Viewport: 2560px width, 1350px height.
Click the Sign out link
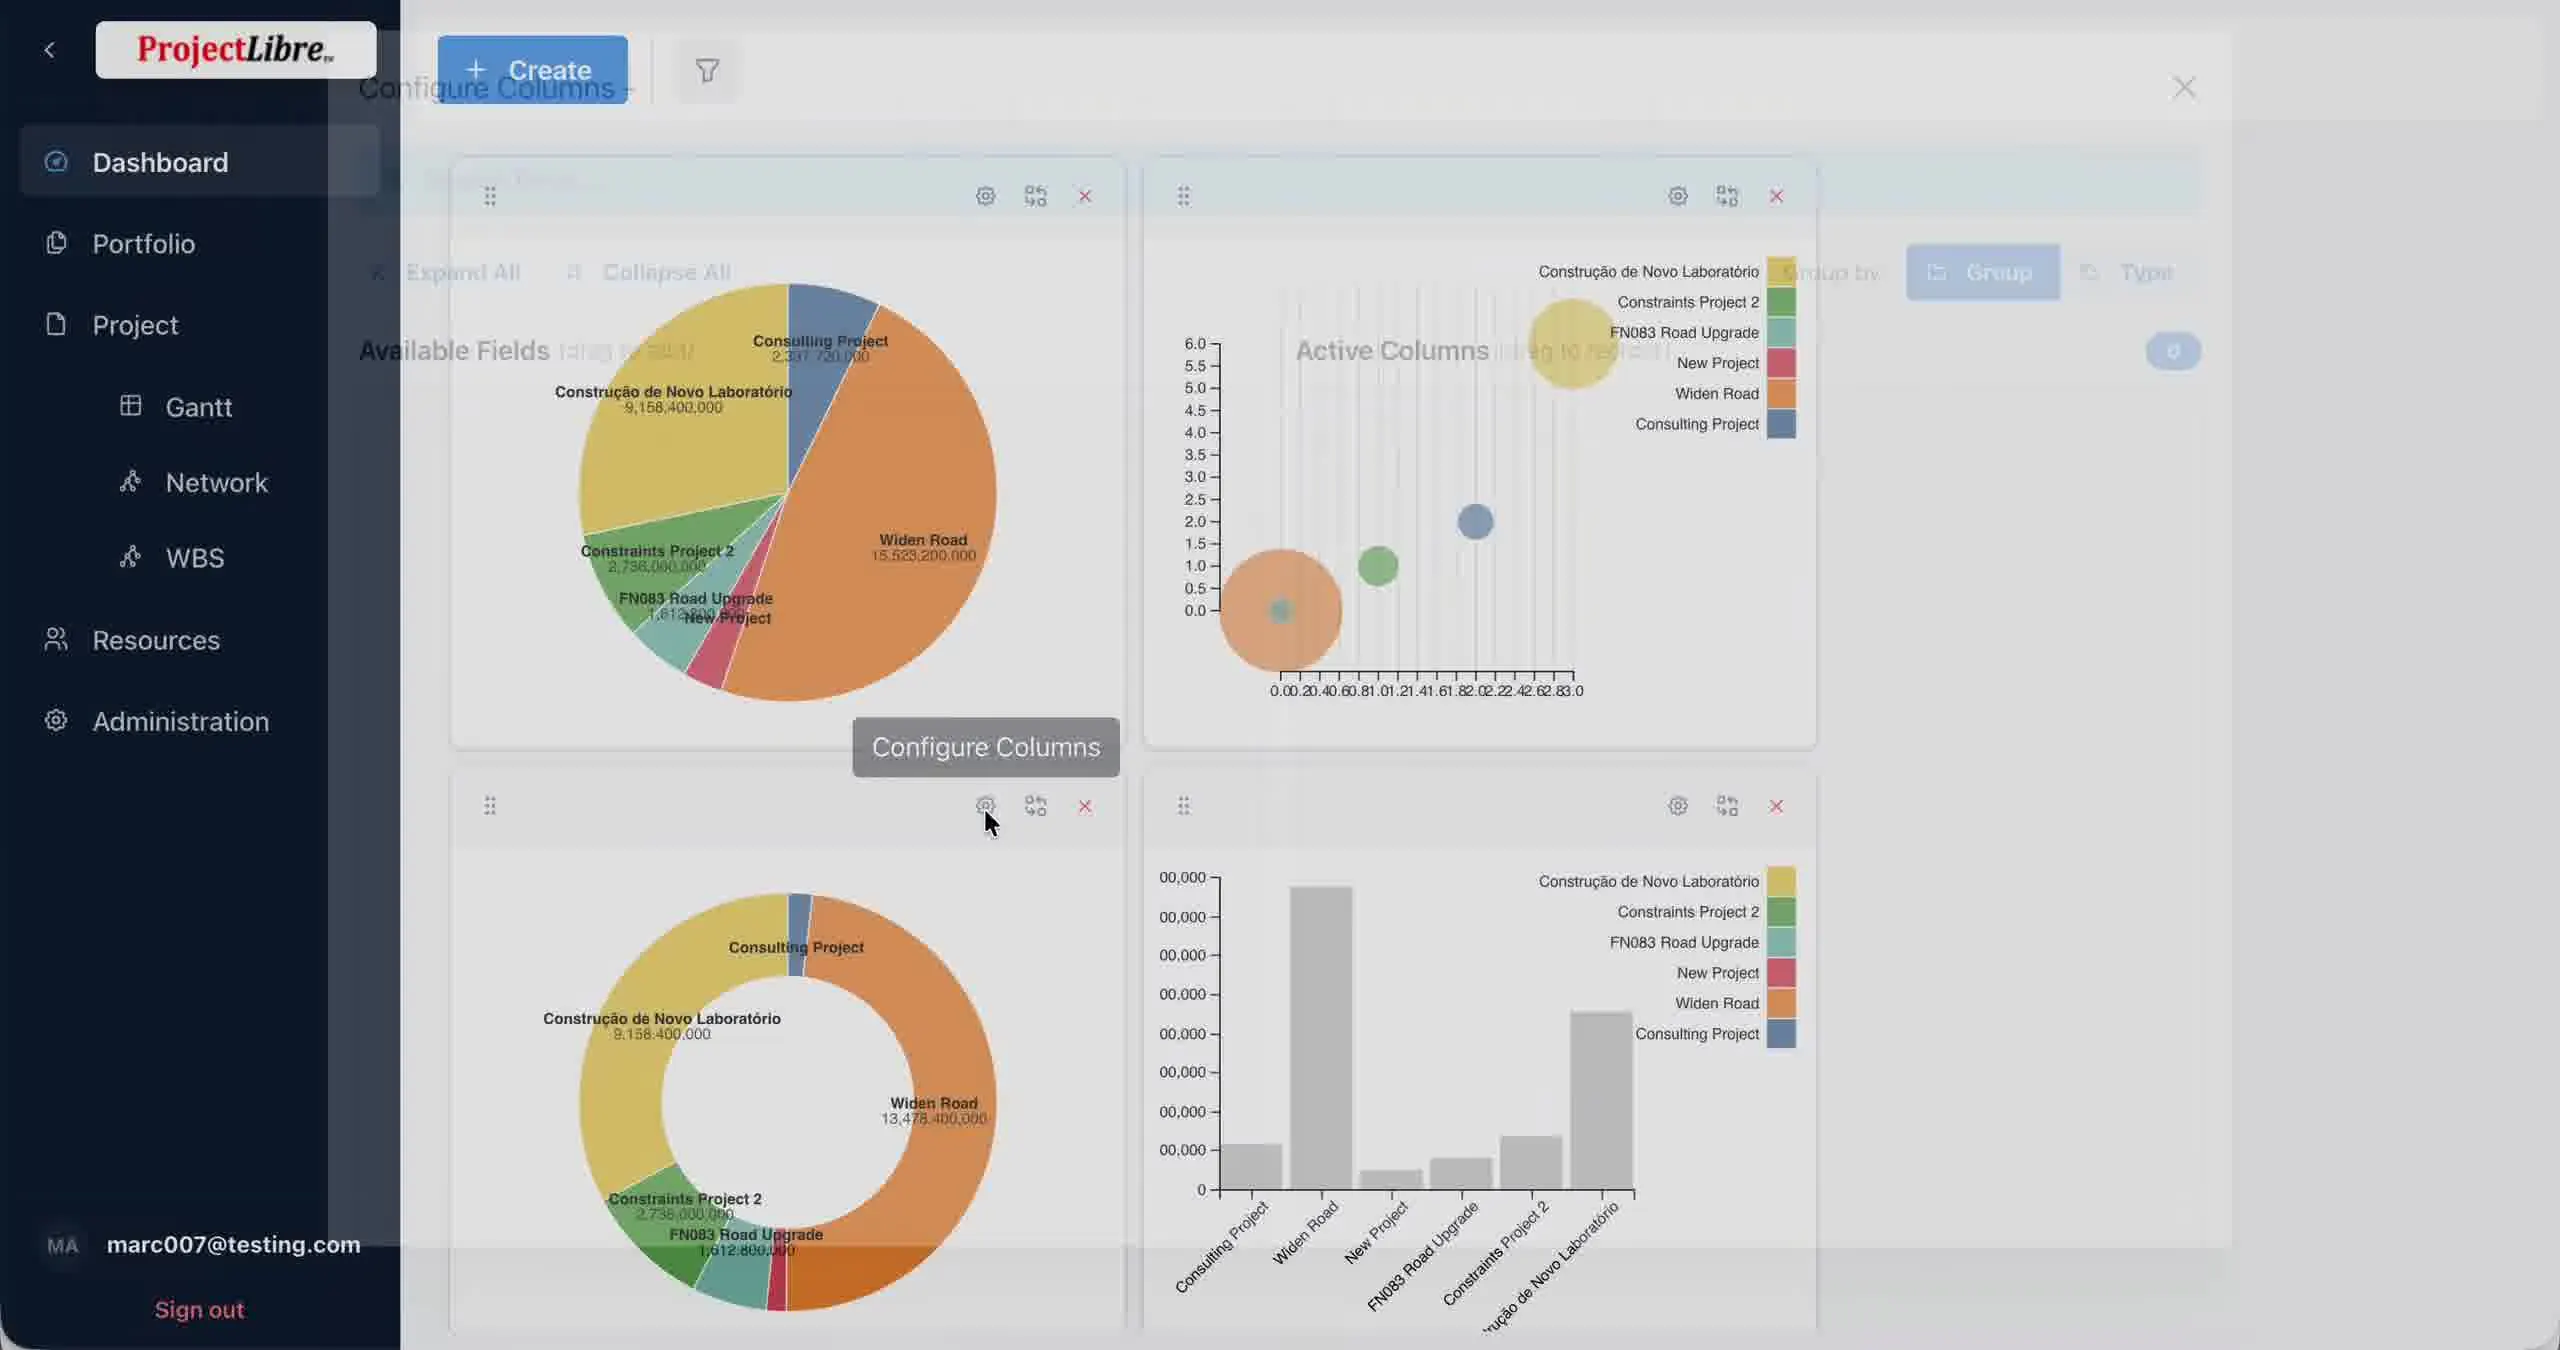click(x=199, y=1309)
